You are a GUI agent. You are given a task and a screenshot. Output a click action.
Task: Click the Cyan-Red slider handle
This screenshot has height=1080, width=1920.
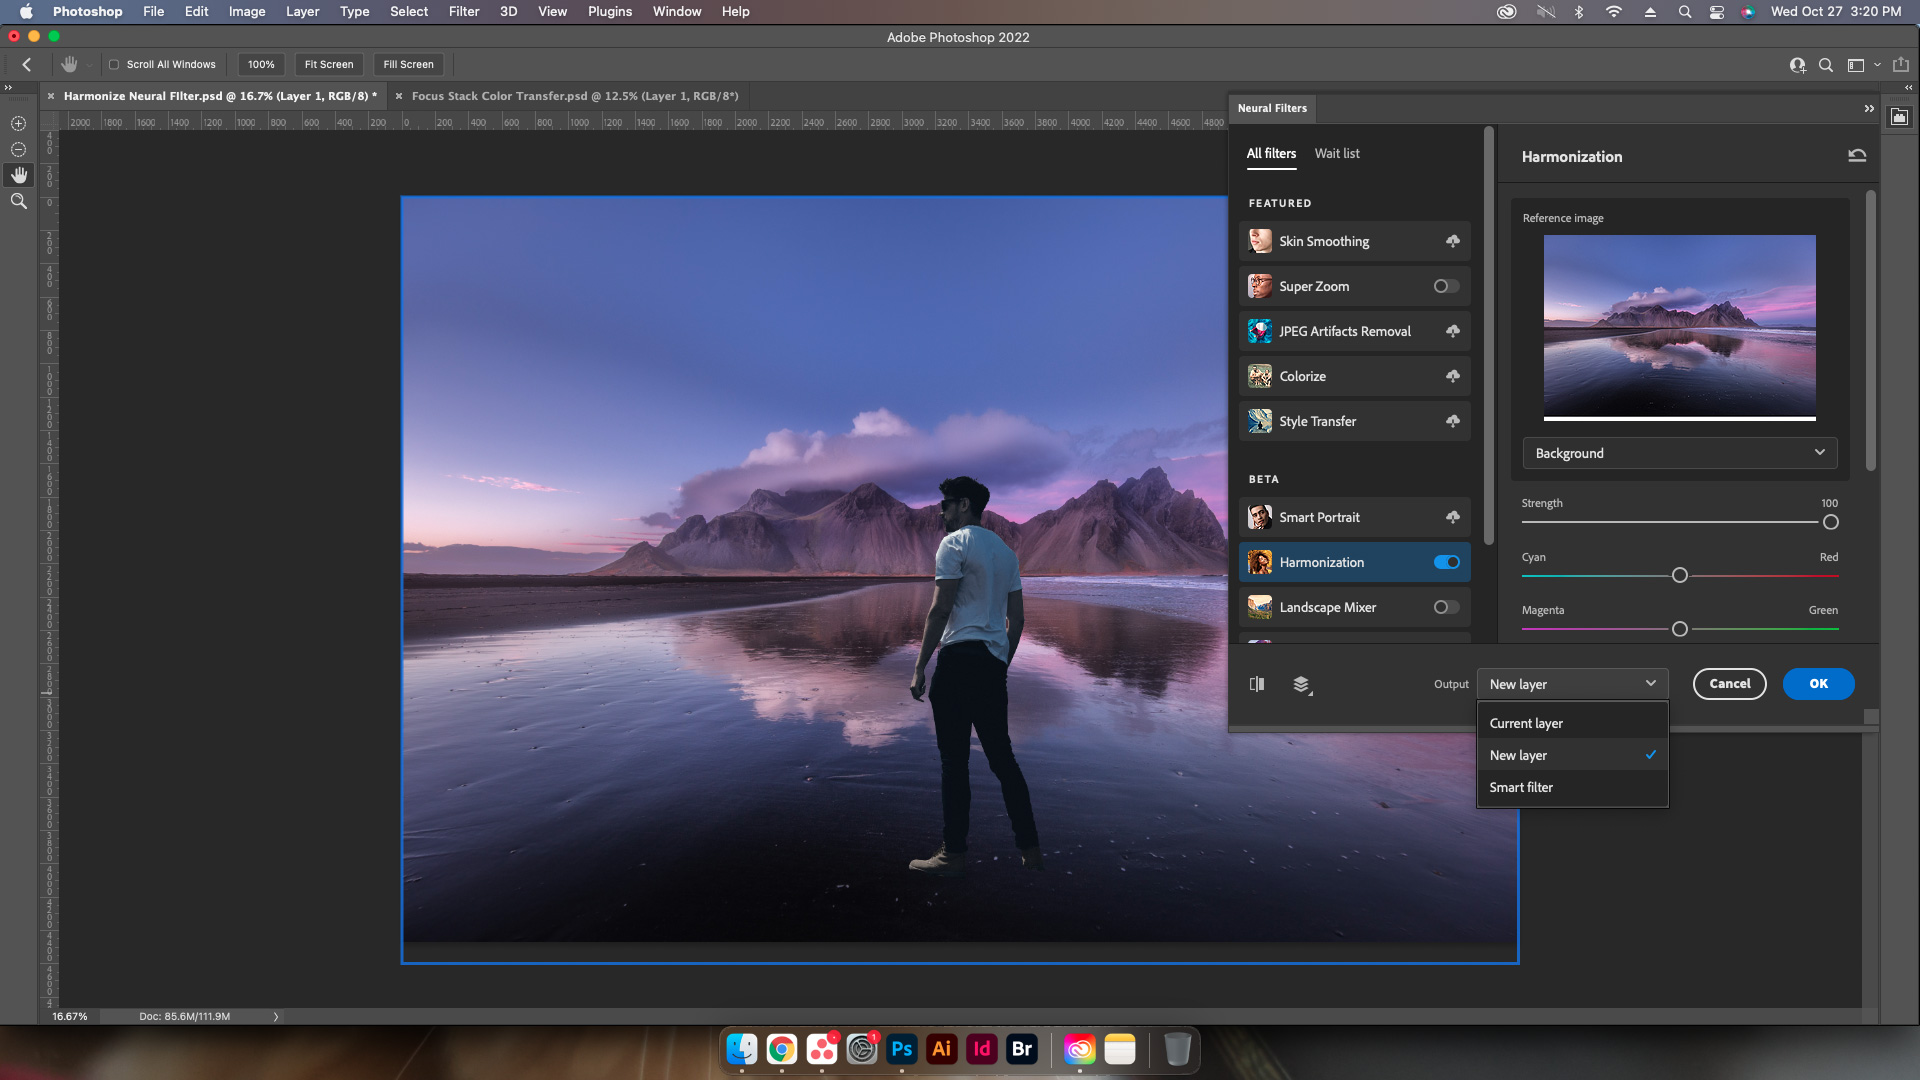[1680, 575]
